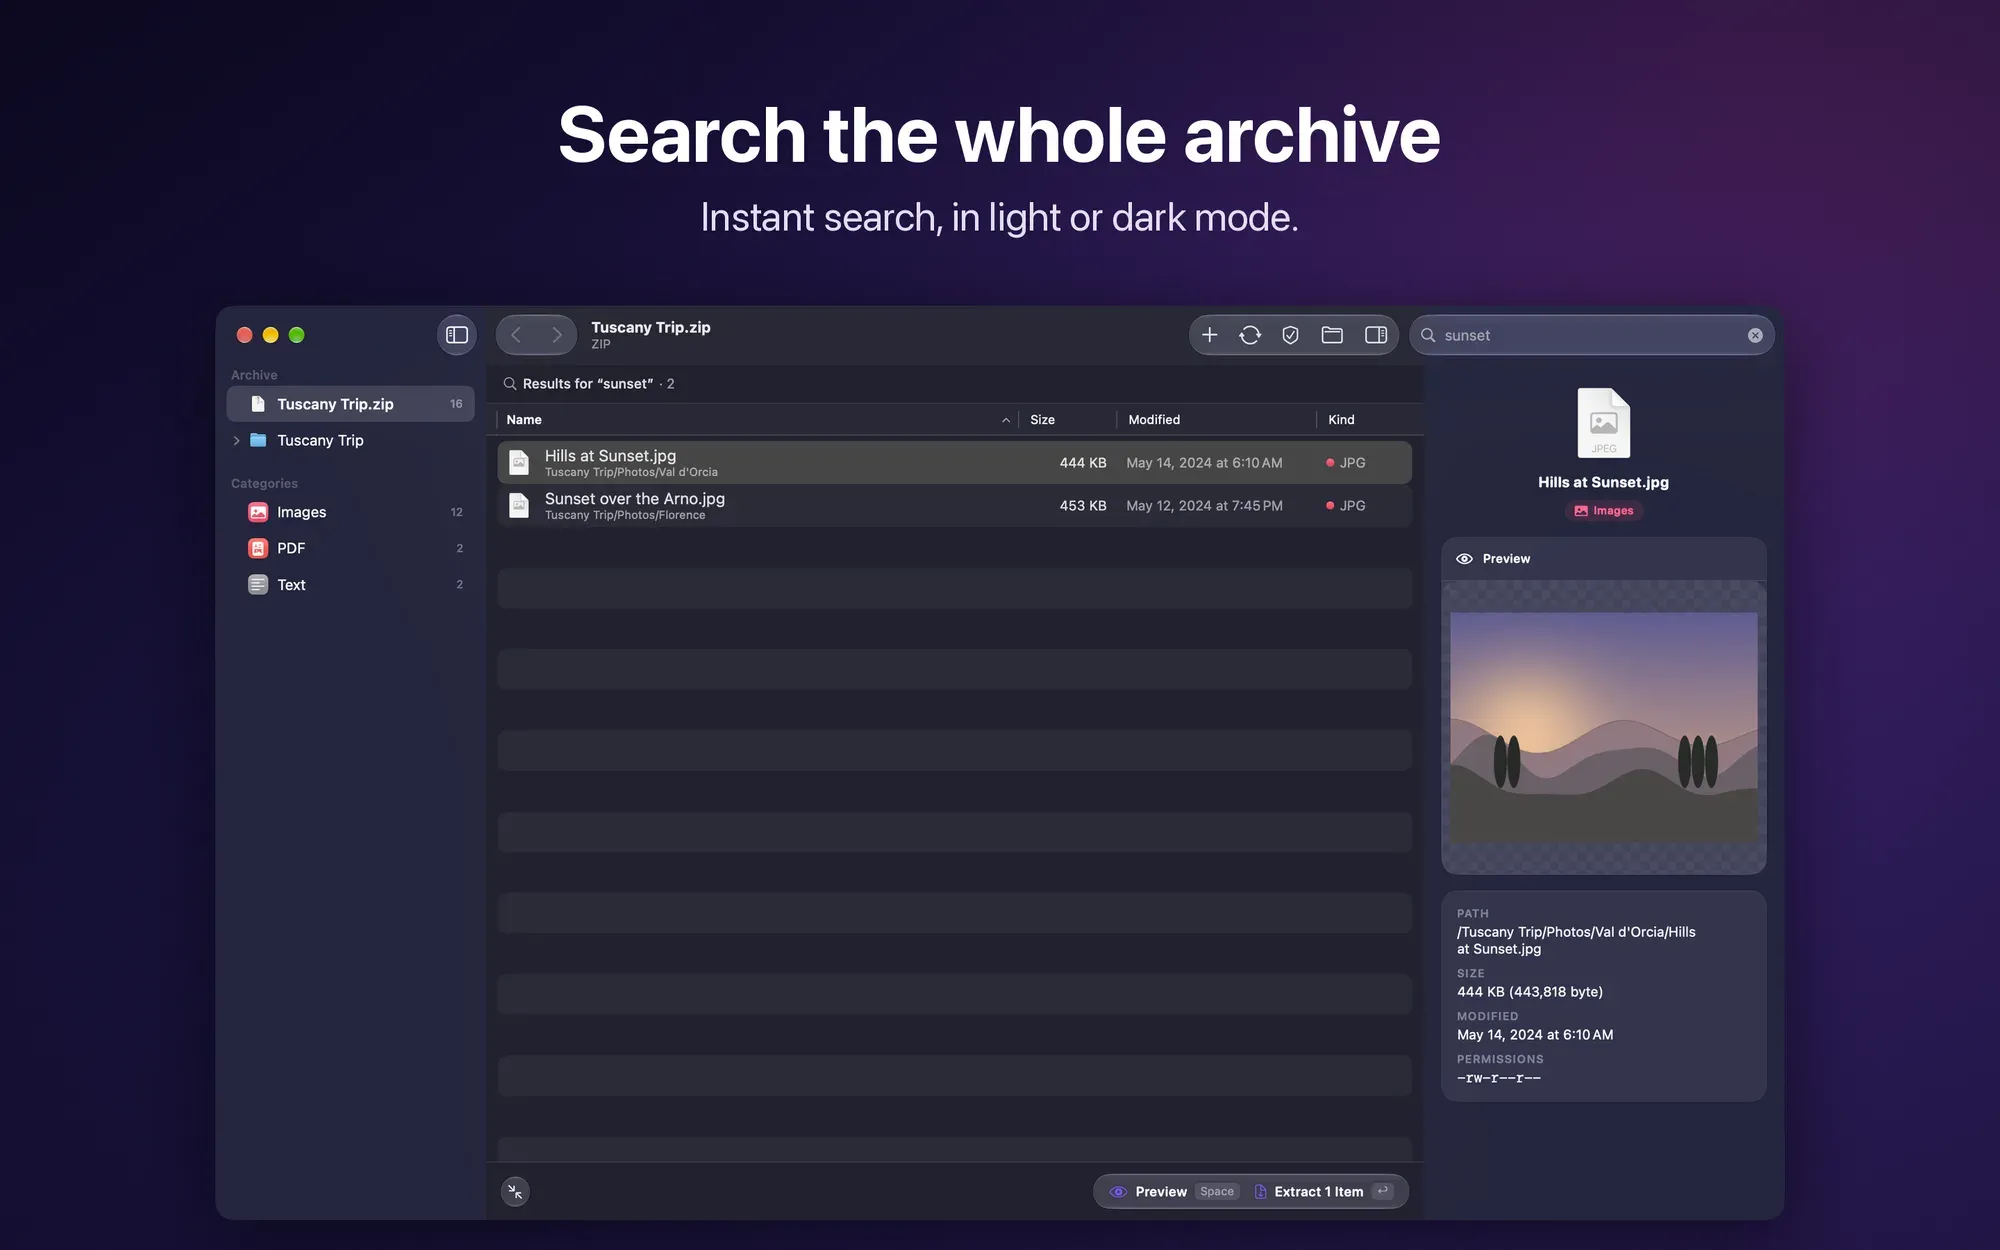Click the sunset hills preview thumbnail
The height and width of the screenshot is (1250, 2000).
(x=1603, y=727)
